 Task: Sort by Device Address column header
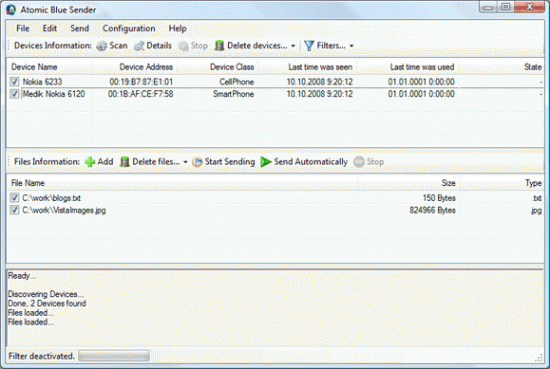[x=134, y=67]
